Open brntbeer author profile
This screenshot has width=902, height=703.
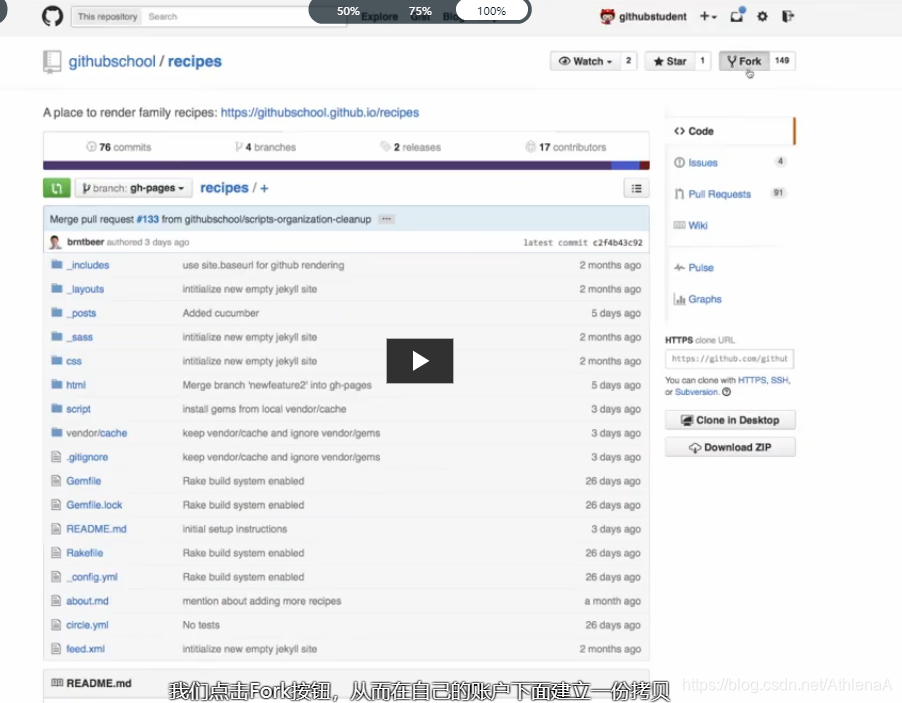click(85, 242)
